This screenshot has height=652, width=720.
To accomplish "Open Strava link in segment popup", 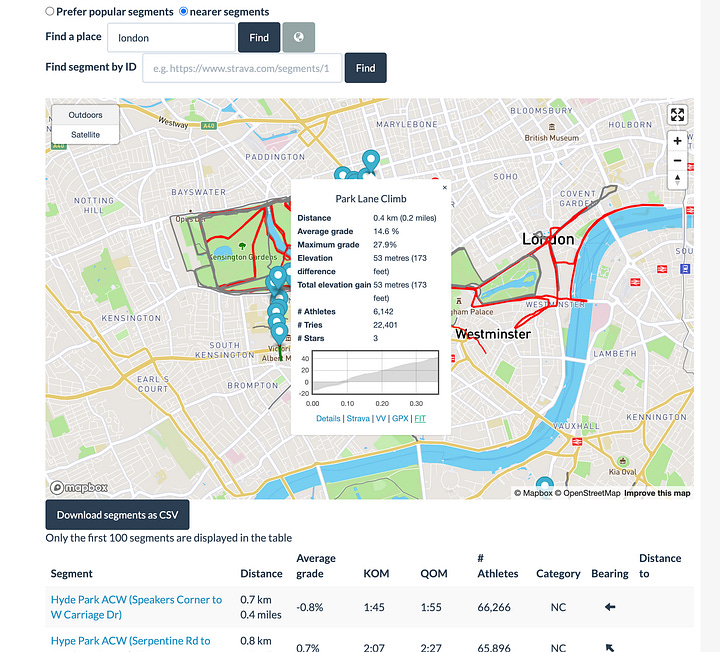I will pos(358,418).
